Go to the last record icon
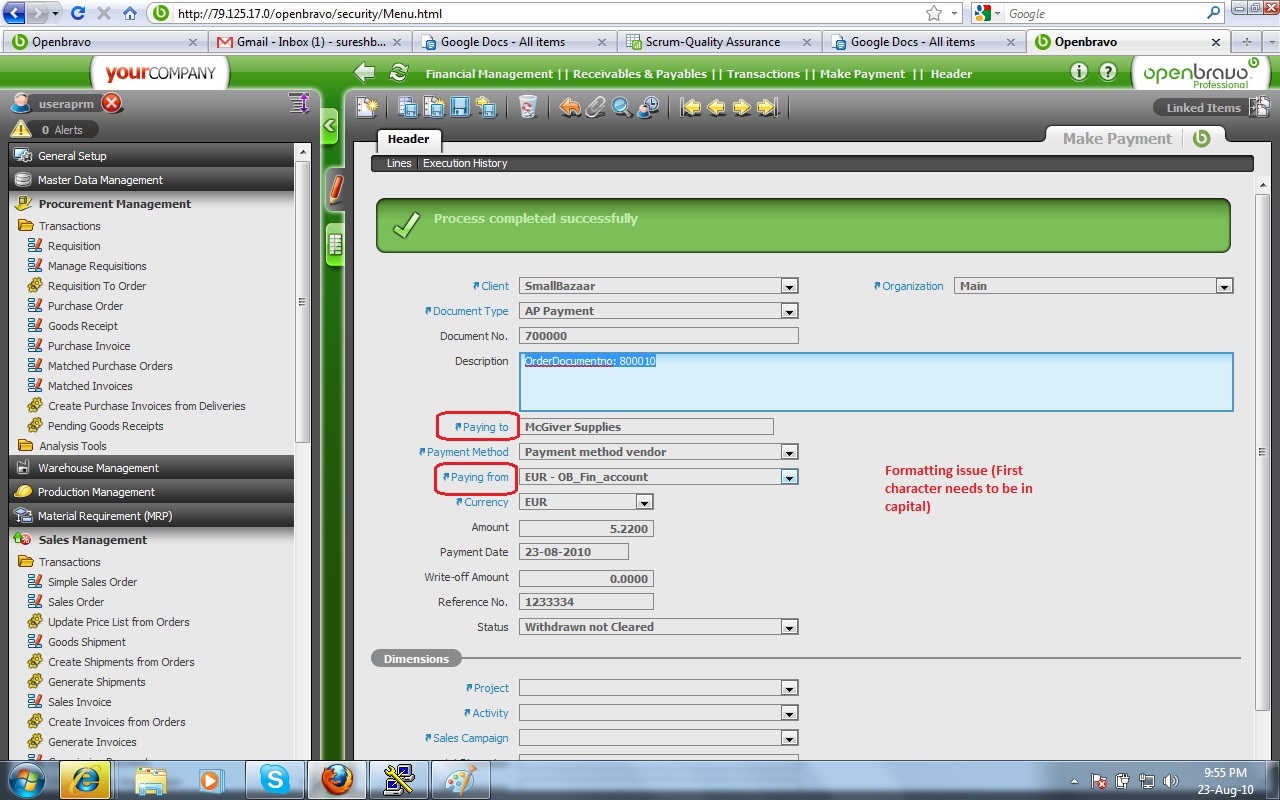Viewport: 1280px width, 800px height. click(768, 107)
